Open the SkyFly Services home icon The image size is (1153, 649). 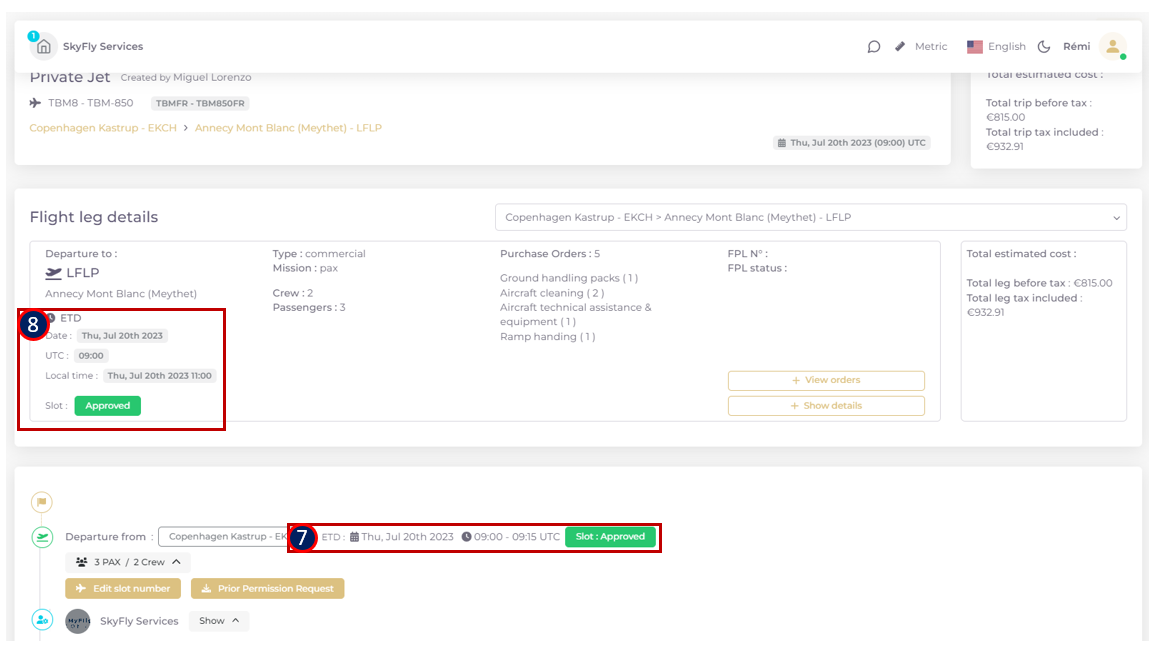click(x=43, y=46)
